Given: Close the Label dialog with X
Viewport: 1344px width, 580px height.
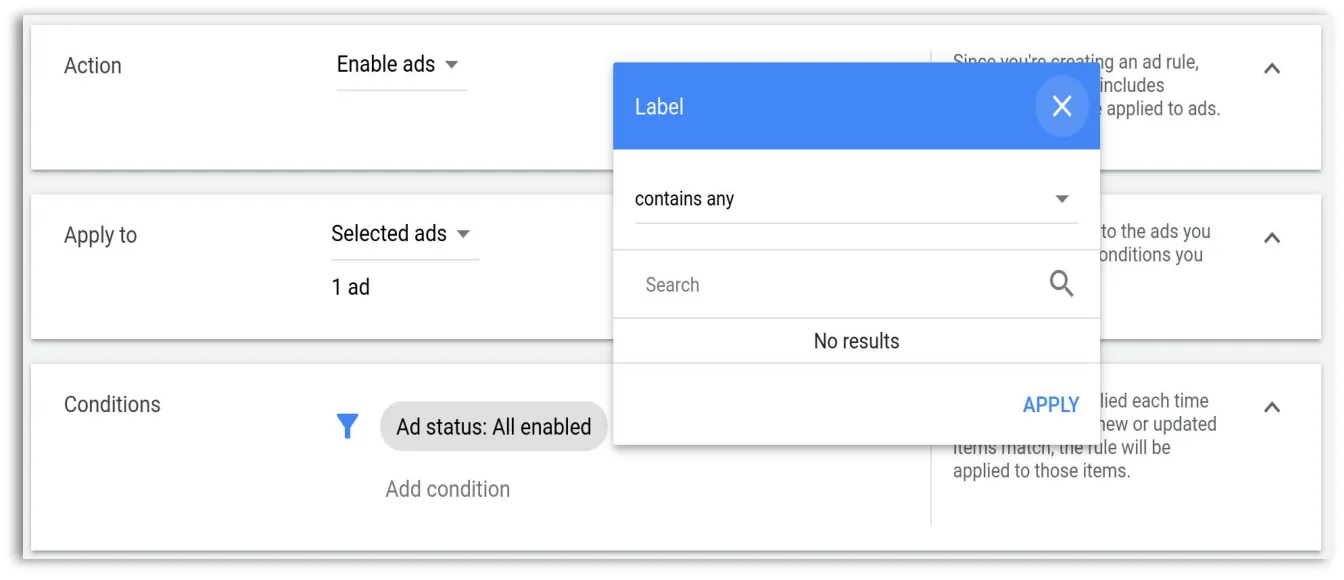Looking at the screenshot, I should click(1062, 106).
